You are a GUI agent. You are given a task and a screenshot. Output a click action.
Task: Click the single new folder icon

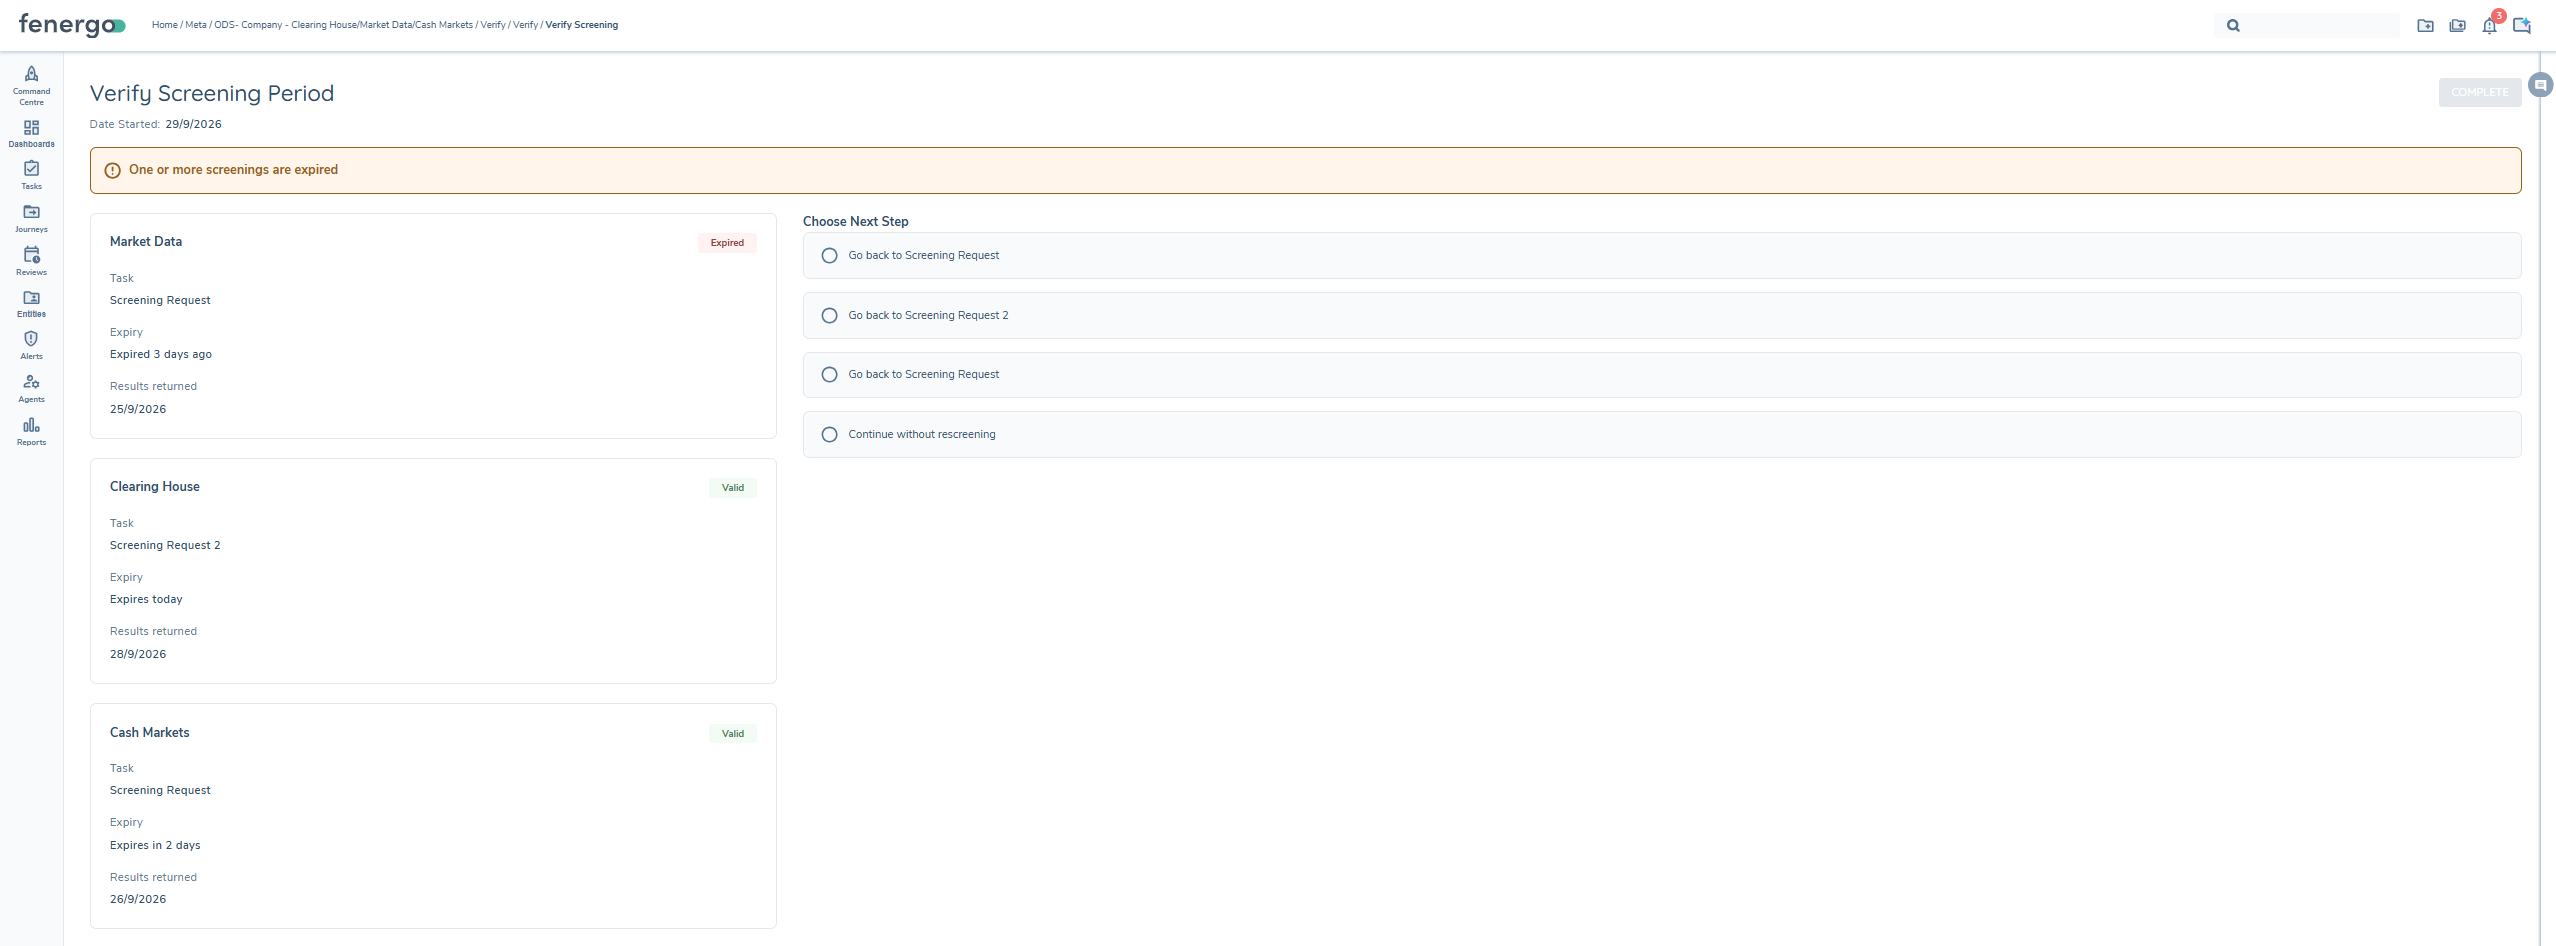click(x=2425, y=26)
